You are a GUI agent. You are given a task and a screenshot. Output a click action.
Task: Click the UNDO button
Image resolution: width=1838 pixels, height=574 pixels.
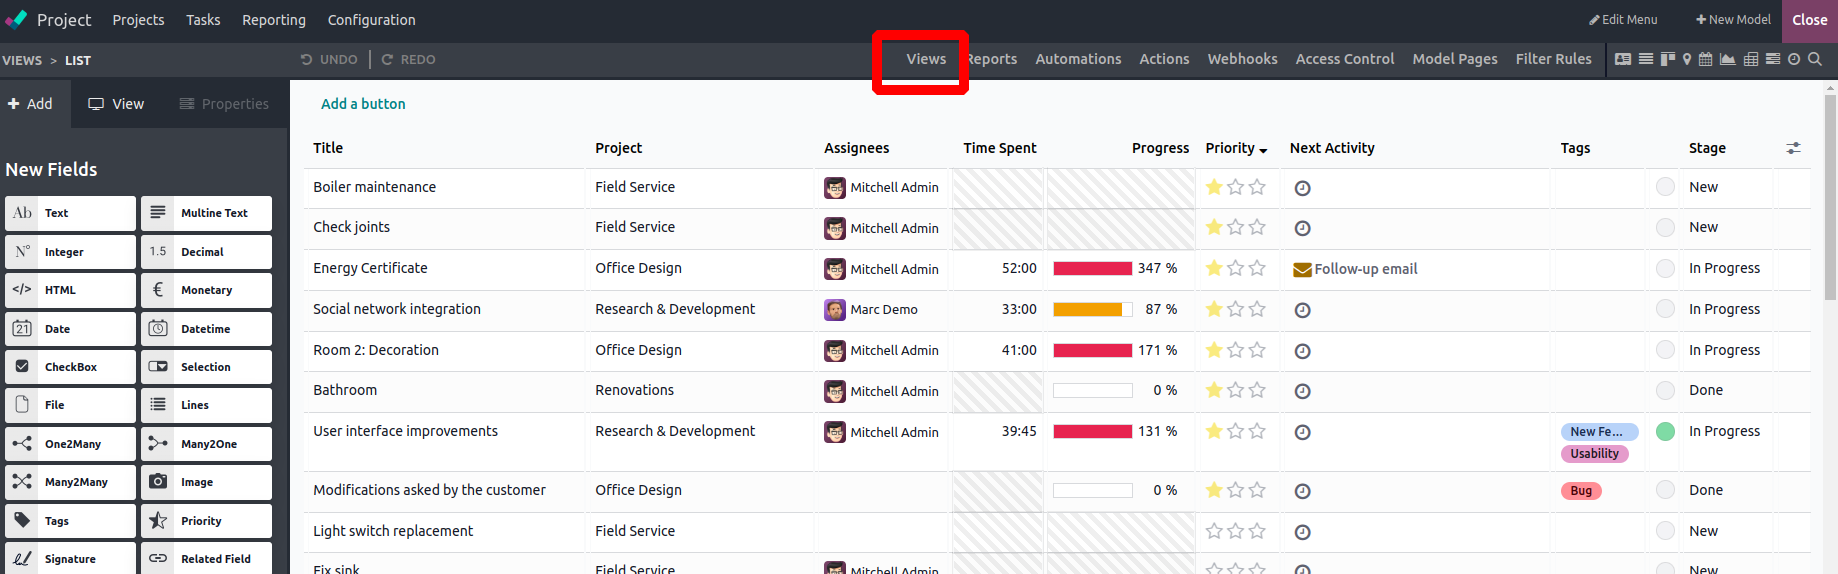point(329,60)
